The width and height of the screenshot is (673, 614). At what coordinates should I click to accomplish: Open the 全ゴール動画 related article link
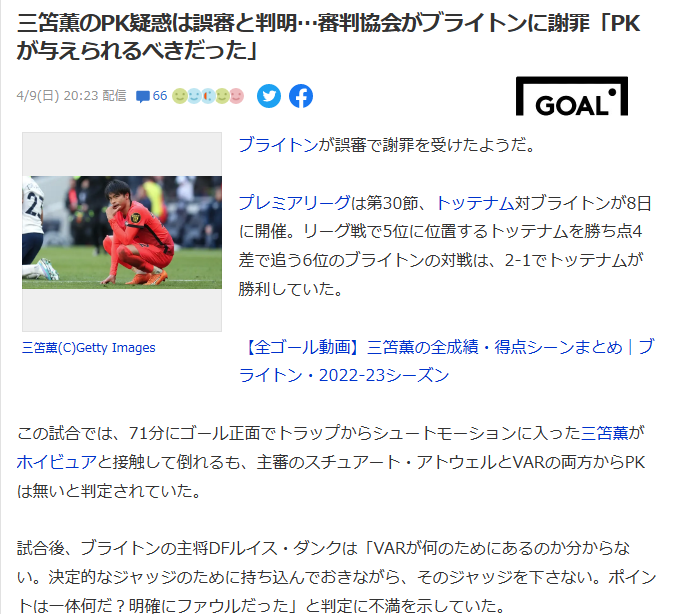(x=446, y=361)
